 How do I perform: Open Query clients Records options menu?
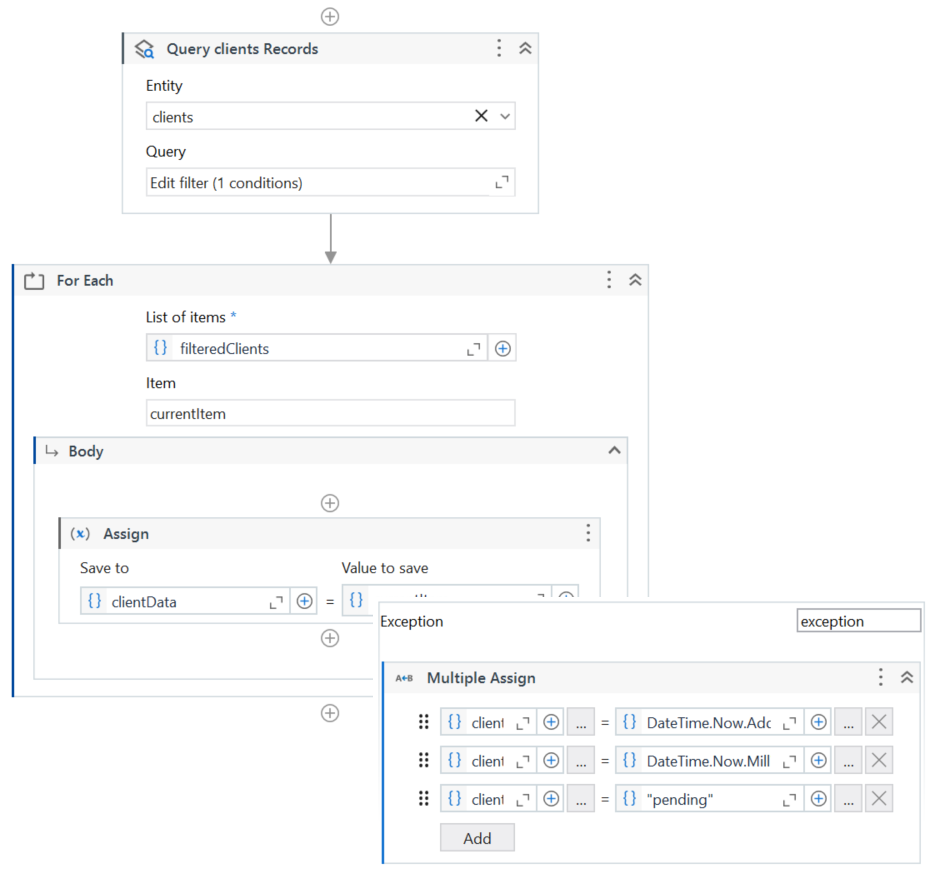499,49
